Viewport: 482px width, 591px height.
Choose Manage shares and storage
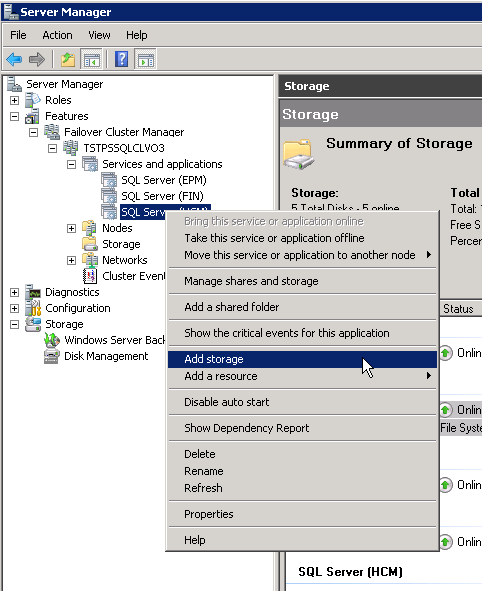pyautogui.click(x=302, y=281)
